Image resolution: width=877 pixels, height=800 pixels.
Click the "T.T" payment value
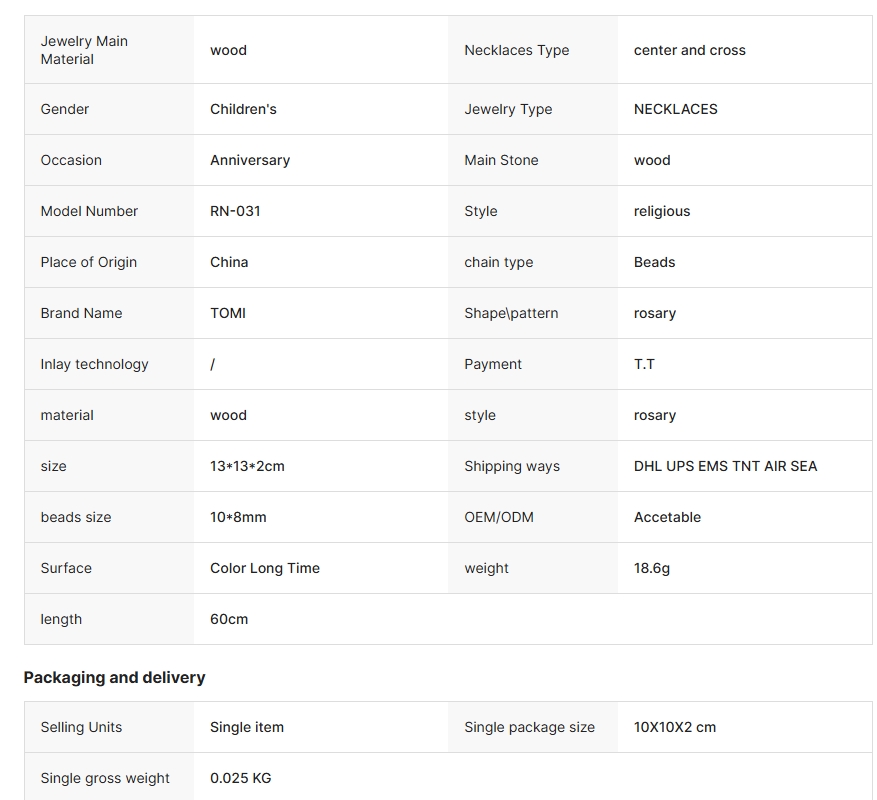coord(644,364)
